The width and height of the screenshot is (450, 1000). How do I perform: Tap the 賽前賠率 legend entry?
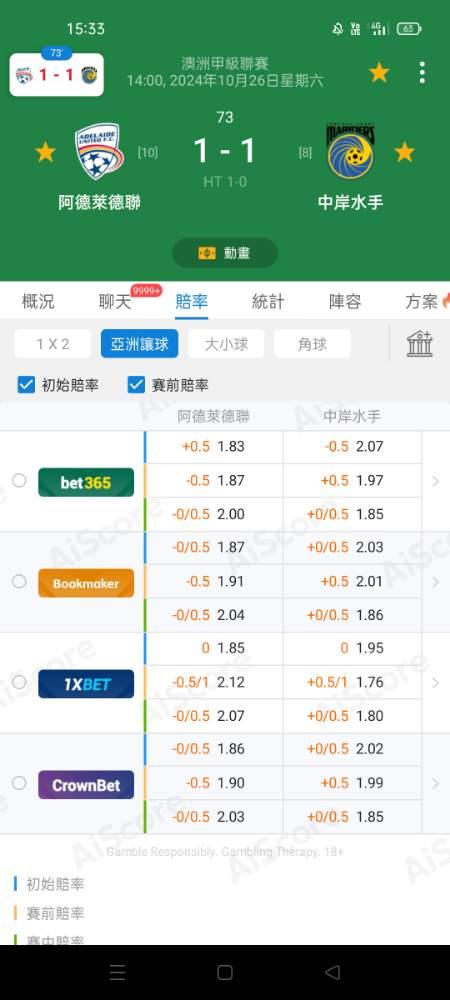click(x=55, y=913)
